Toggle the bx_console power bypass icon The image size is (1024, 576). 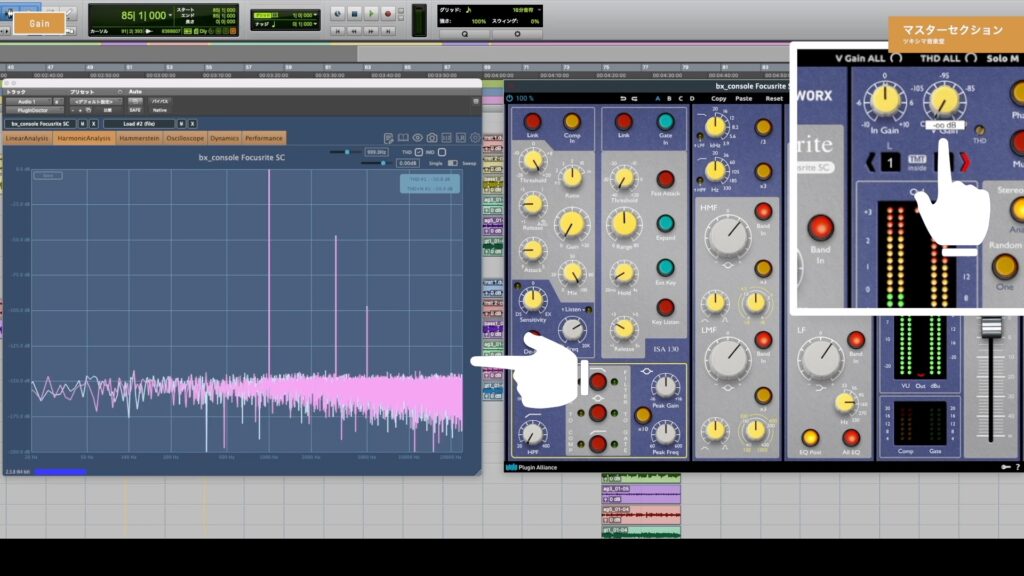tap(509, 99)
